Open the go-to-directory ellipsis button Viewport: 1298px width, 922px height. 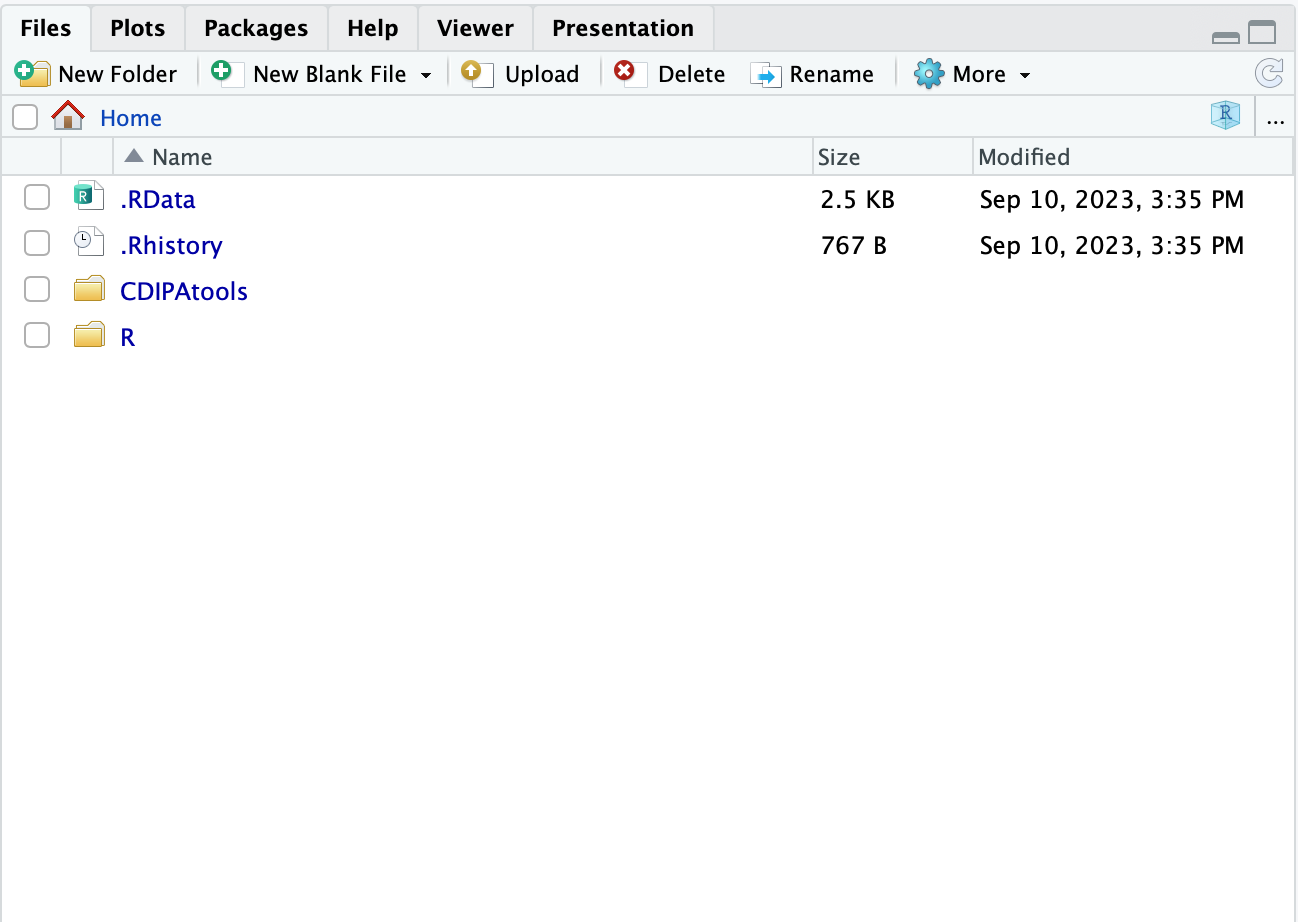pyautogui.click(x=1275, y=119)
